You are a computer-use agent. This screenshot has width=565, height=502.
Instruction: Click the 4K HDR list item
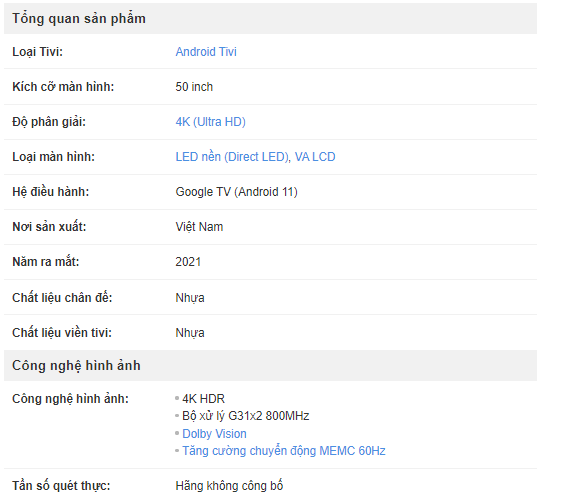(x=203, y=399)
